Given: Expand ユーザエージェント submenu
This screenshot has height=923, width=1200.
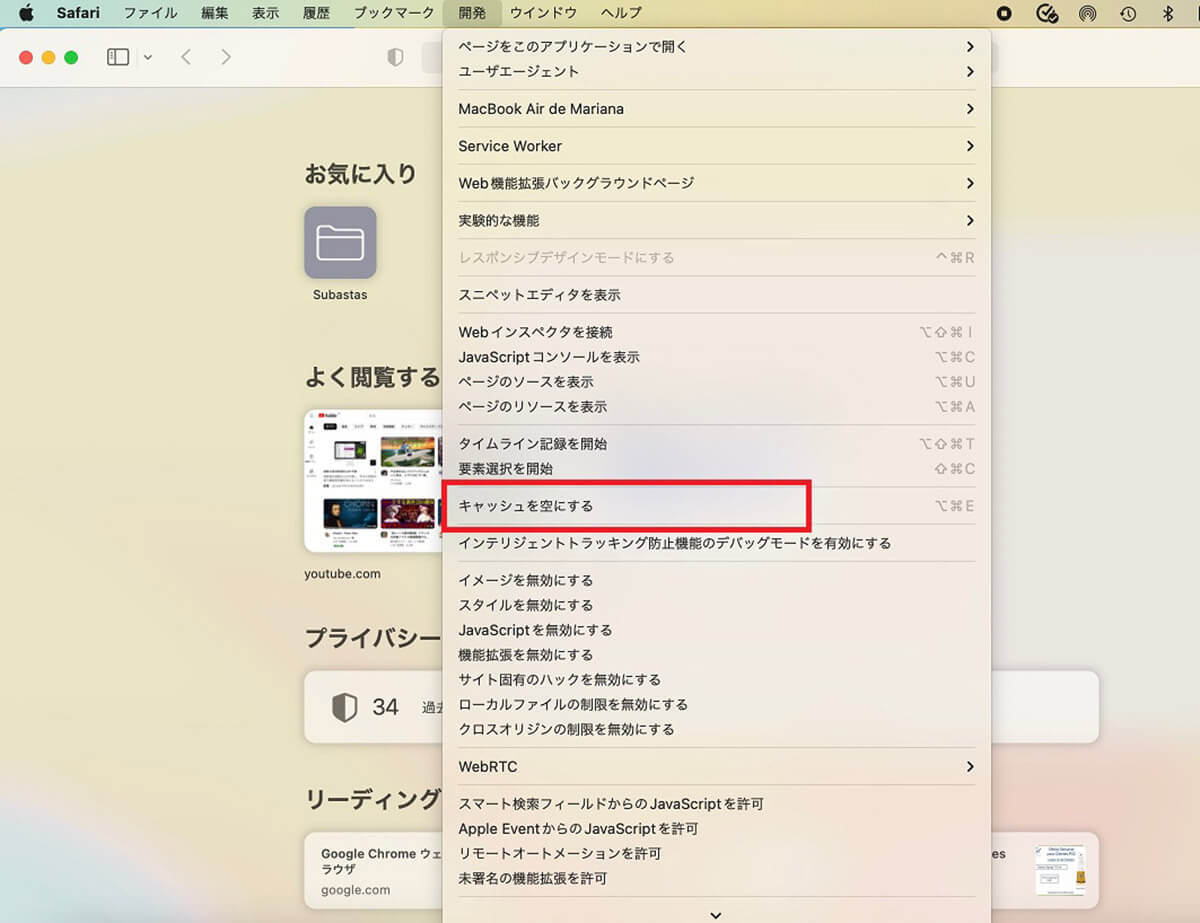Looking at the screenshot, I should coord(717,71).
